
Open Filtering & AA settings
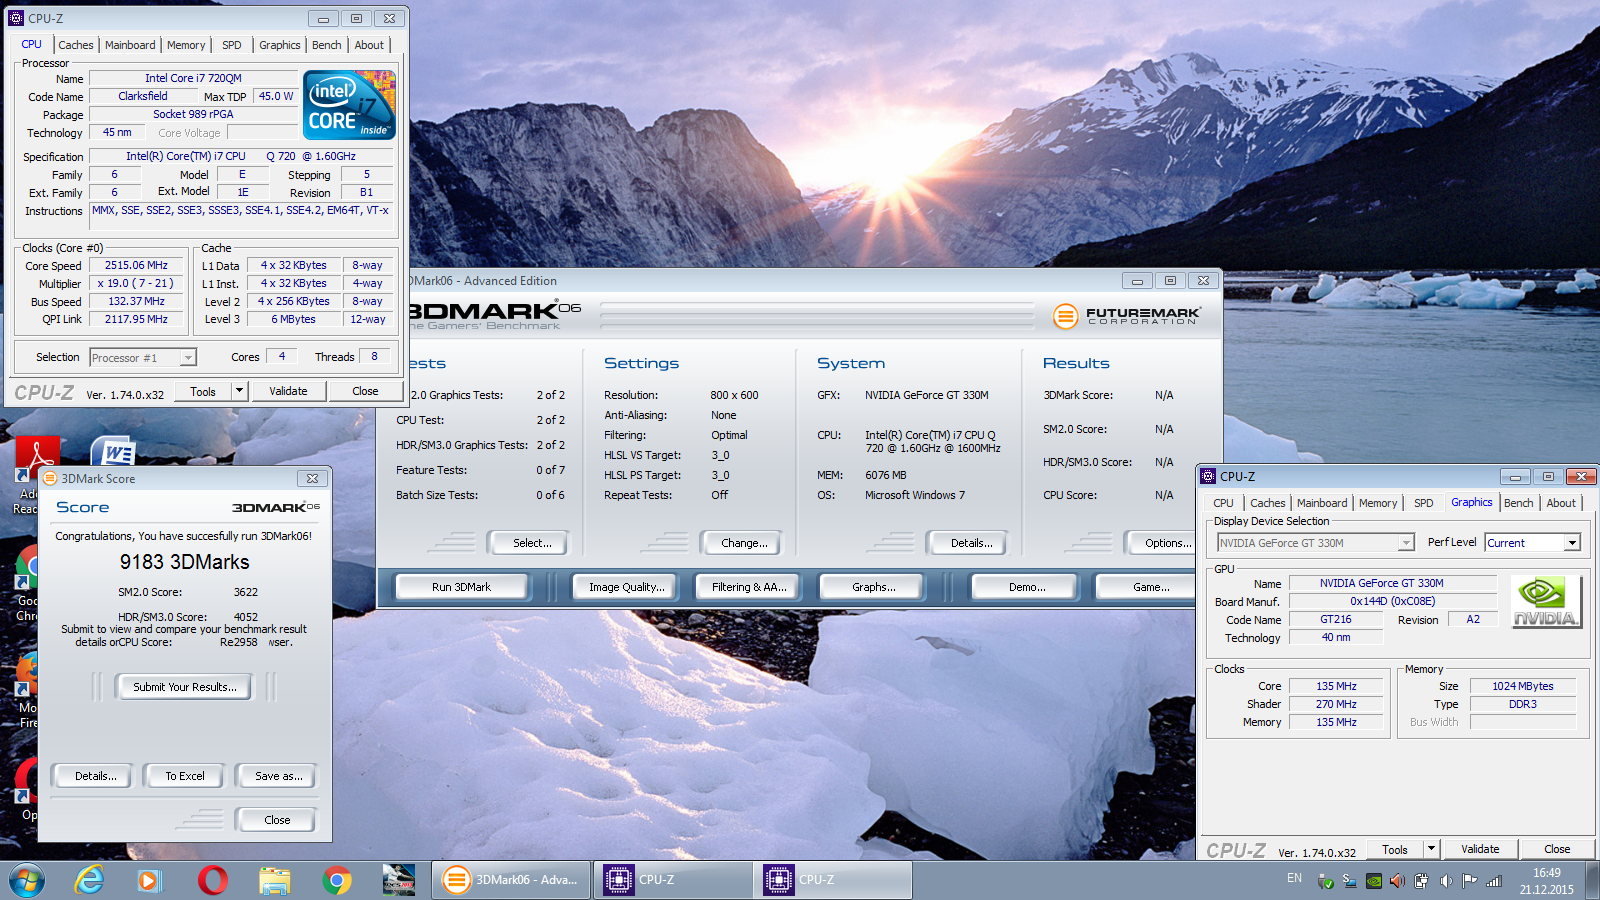(749, 587)
